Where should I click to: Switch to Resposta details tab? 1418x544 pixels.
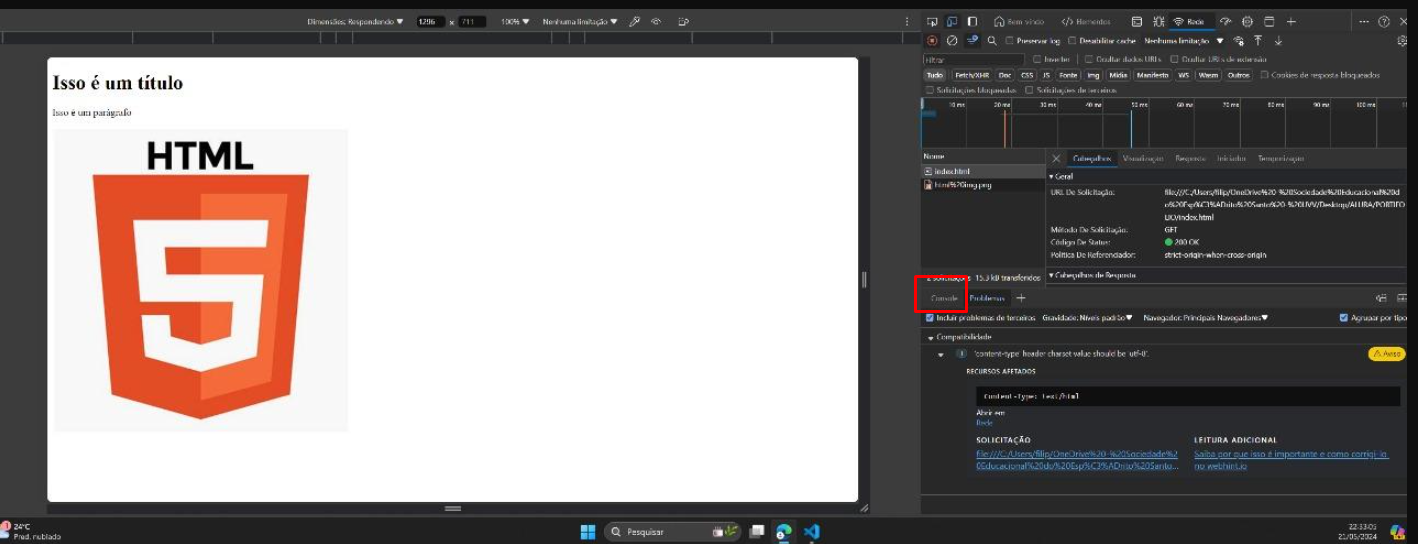click(x=1190, y=158)
